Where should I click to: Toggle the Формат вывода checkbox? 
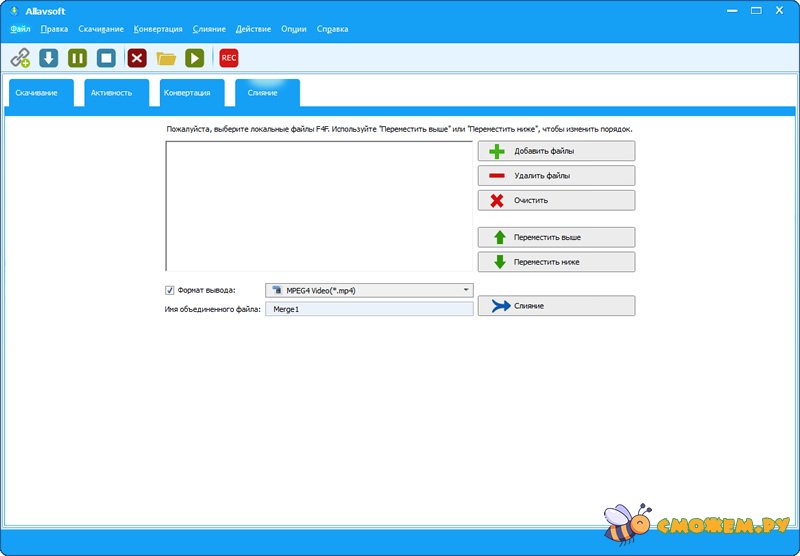click(170, 290)
